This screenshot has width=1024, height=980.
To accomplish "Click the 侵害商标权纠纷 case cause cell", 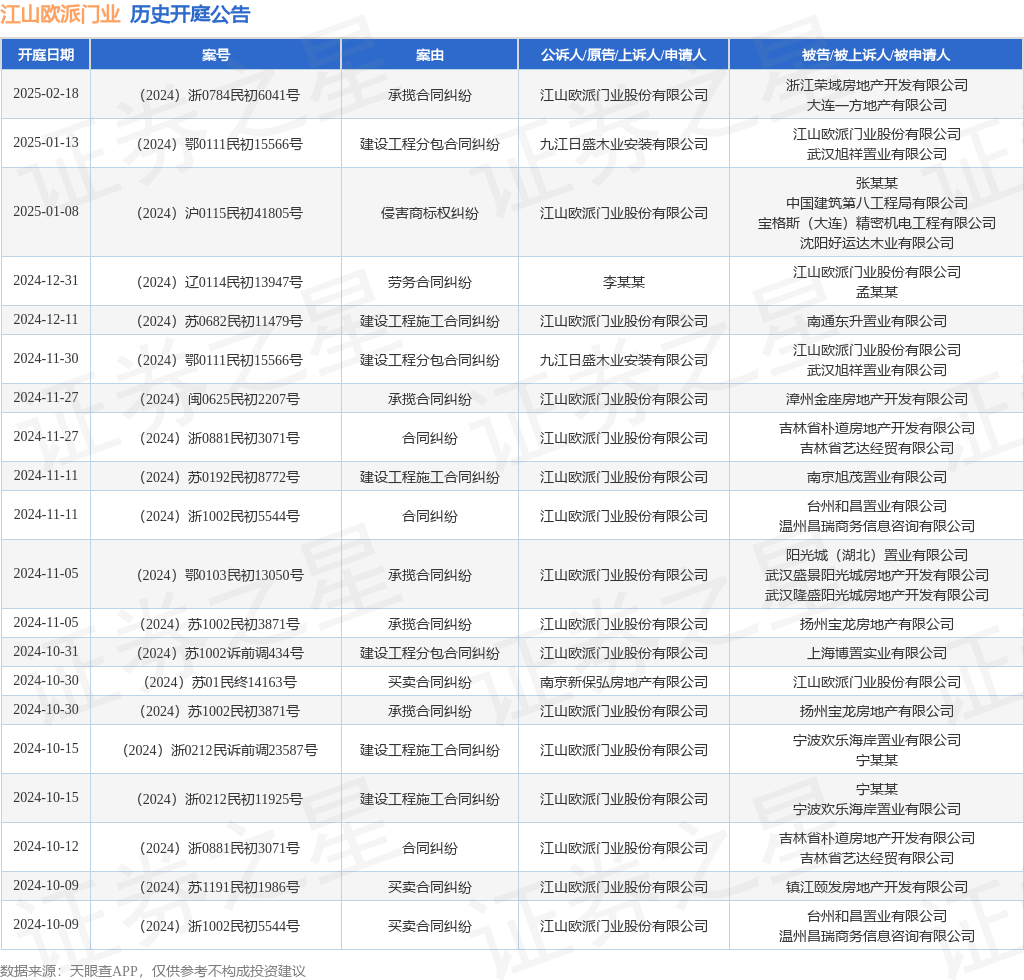I will [430, 213].
